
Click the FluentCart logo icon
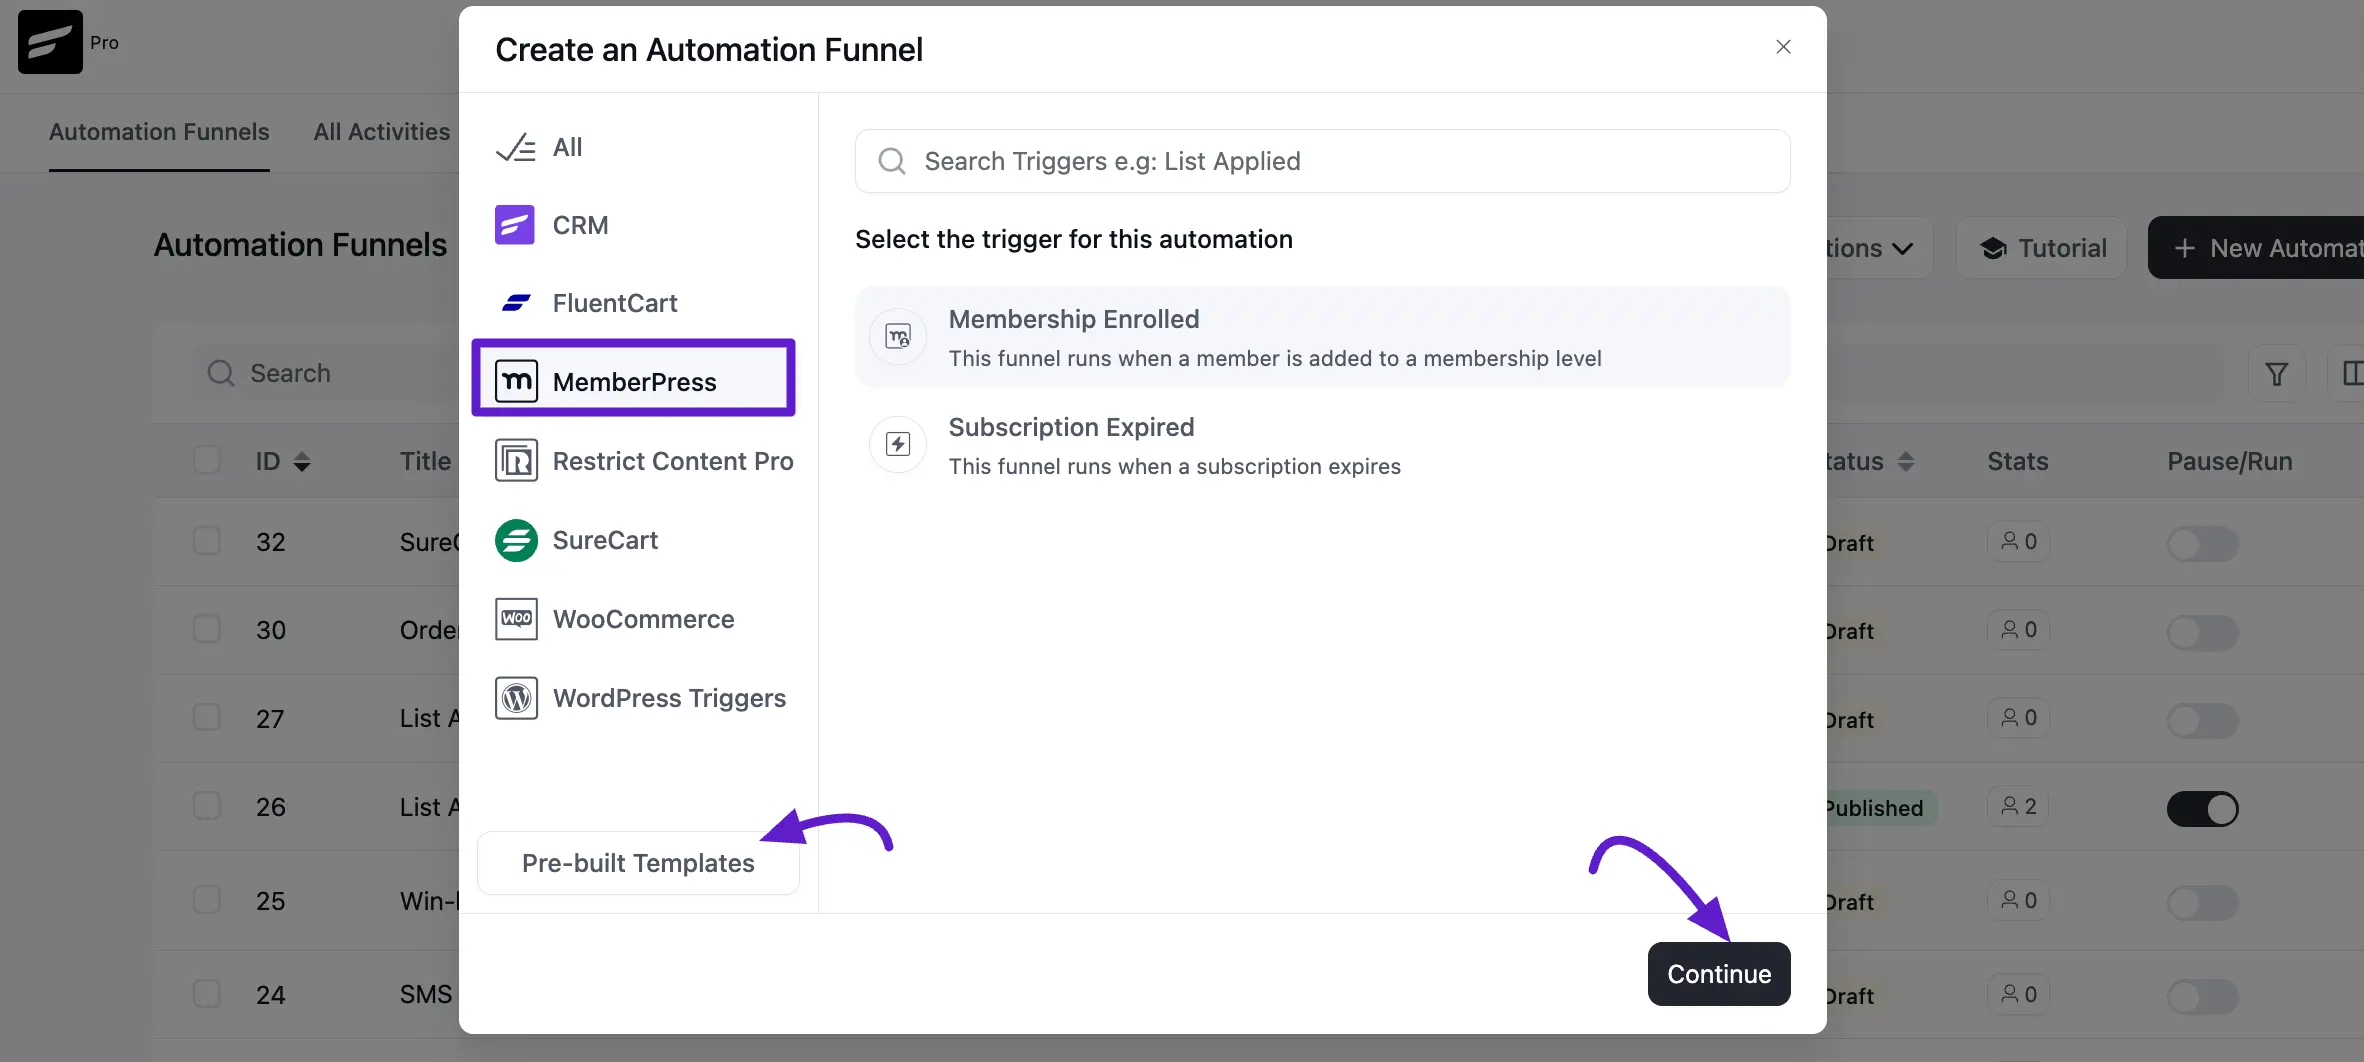point(516,303)
